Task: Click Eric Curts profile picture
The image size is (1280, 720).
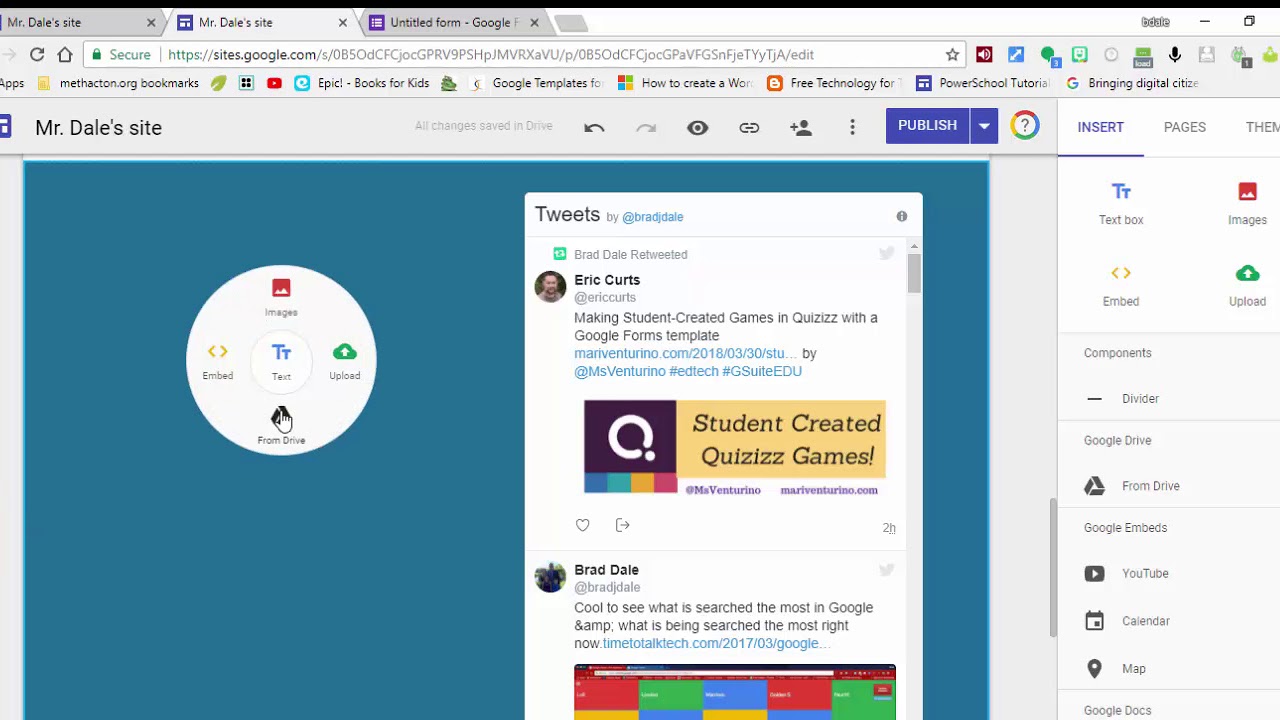Action: click(550, 286)
